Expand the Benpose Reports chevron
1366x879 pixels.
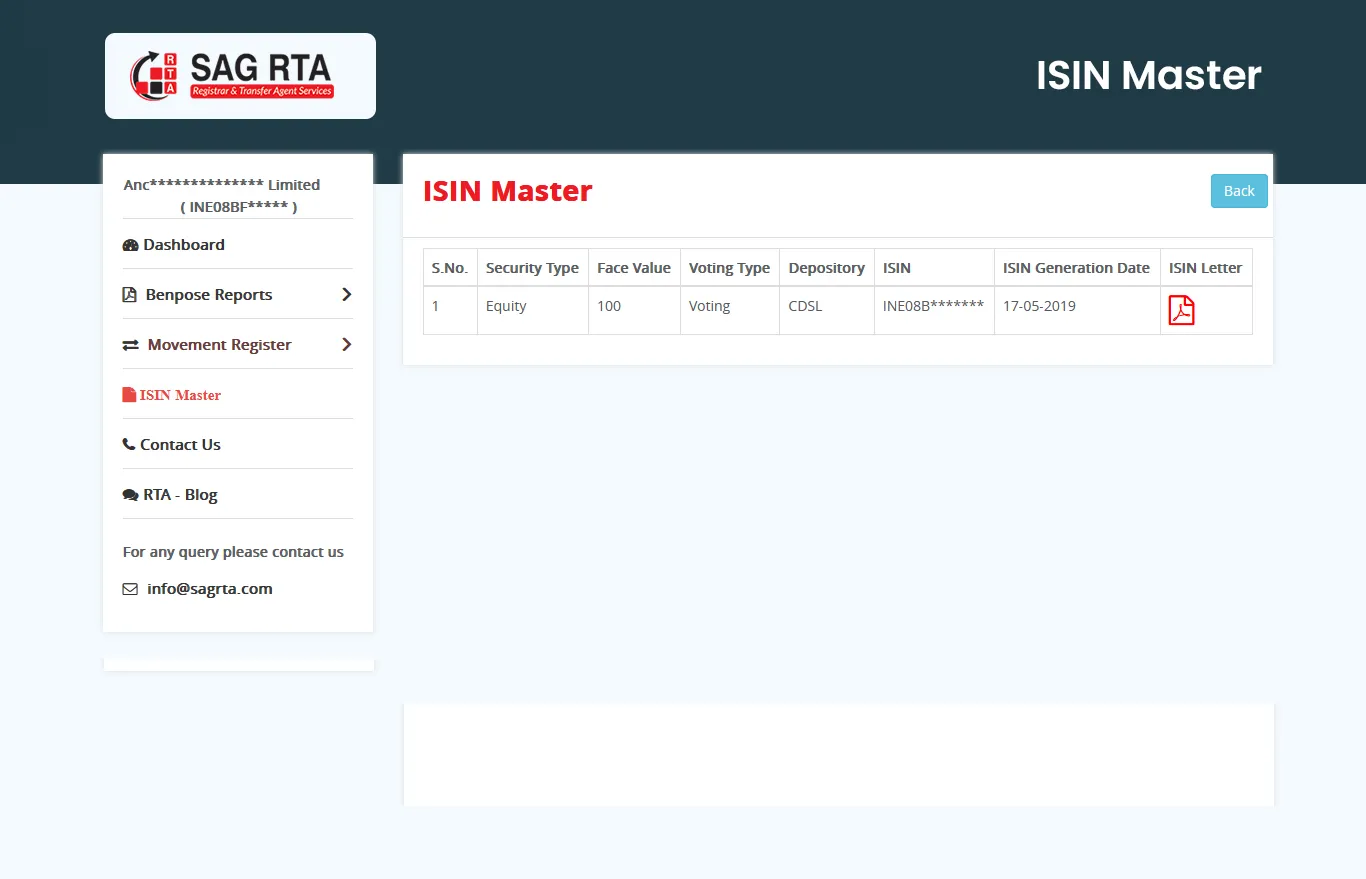click(x=346, y=295)
